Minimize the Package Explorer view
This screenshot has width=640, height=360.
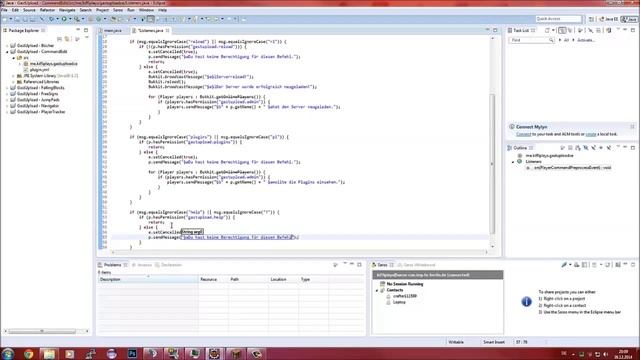coord(78,30)
